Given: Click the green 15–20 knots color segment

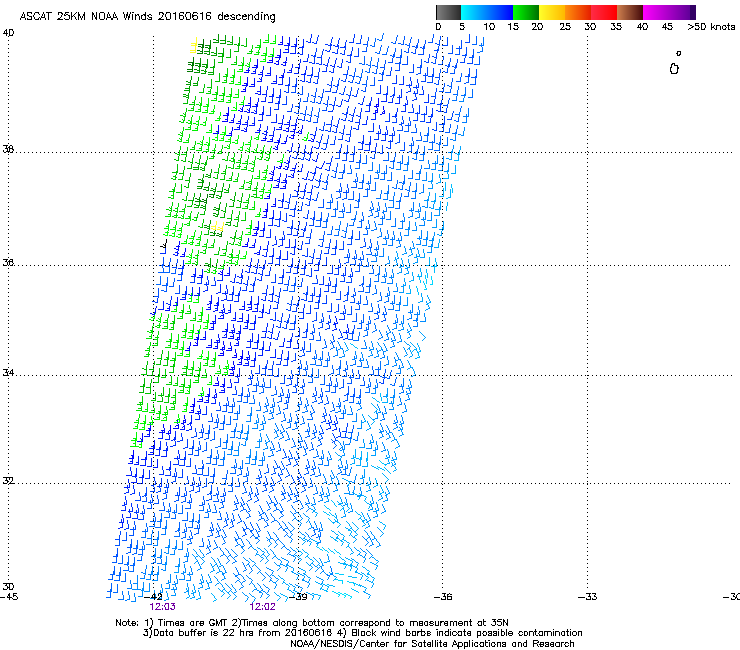Looking at the screenshot, I should click(x=526, y=12).
